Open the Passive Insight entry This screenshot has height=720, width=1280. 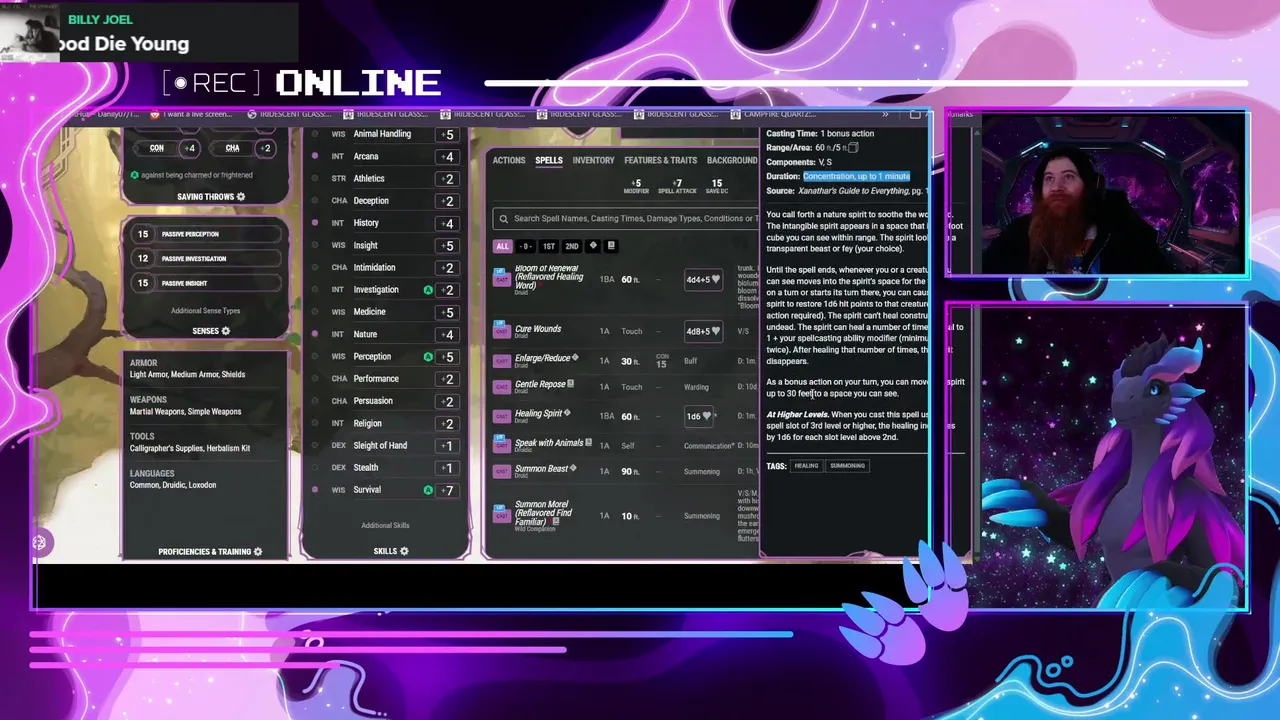[204, 283]
